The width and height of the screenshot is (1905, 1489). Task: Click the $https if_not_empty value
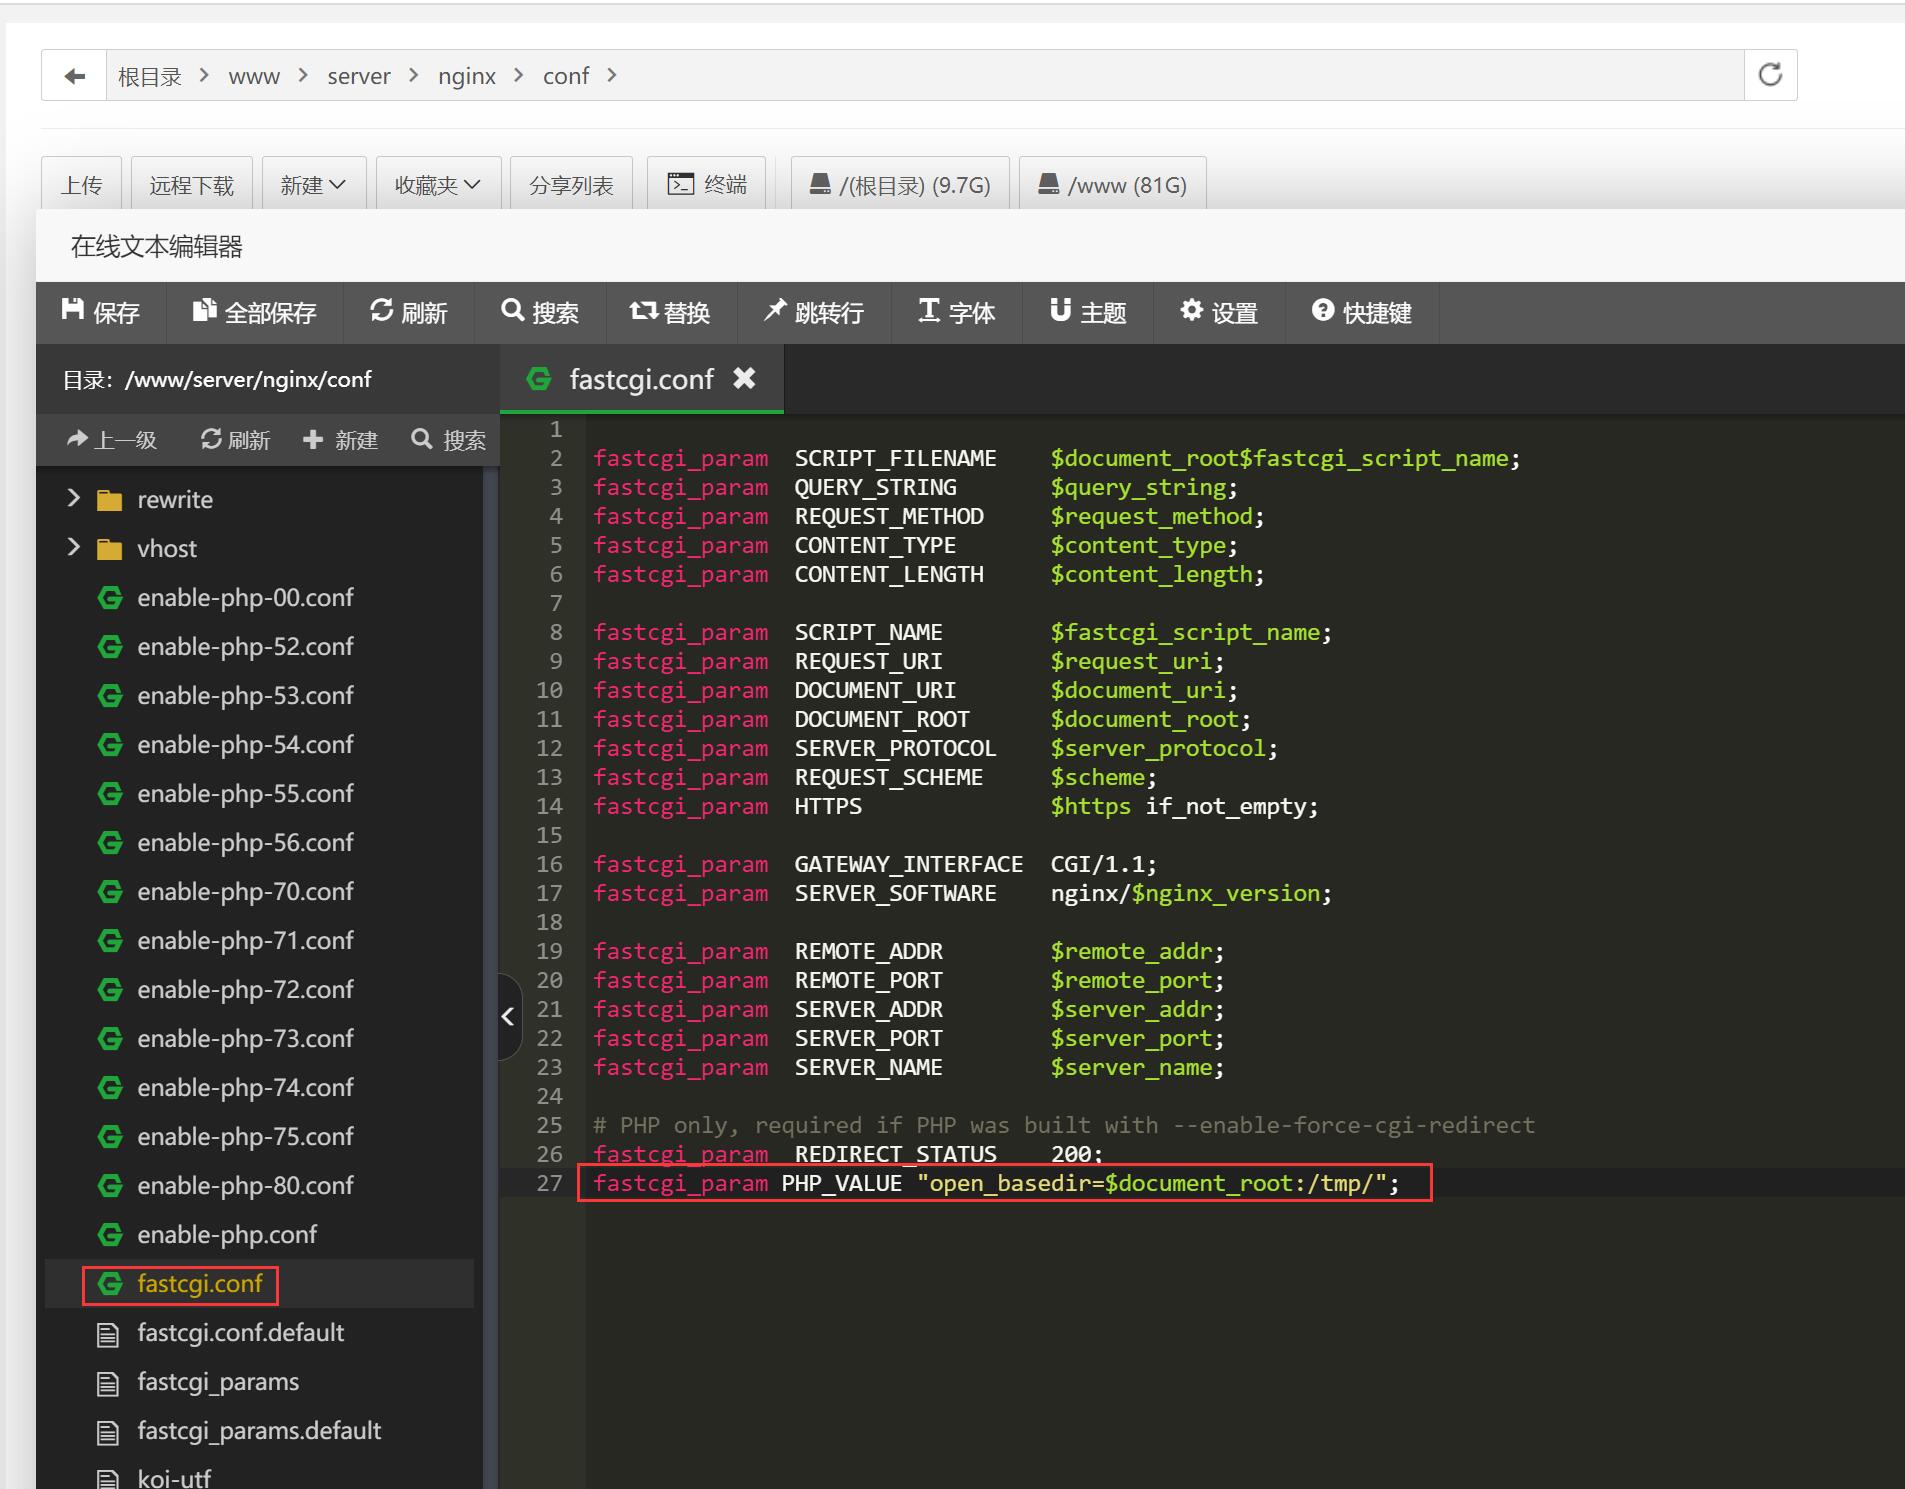coord(1184,806)
